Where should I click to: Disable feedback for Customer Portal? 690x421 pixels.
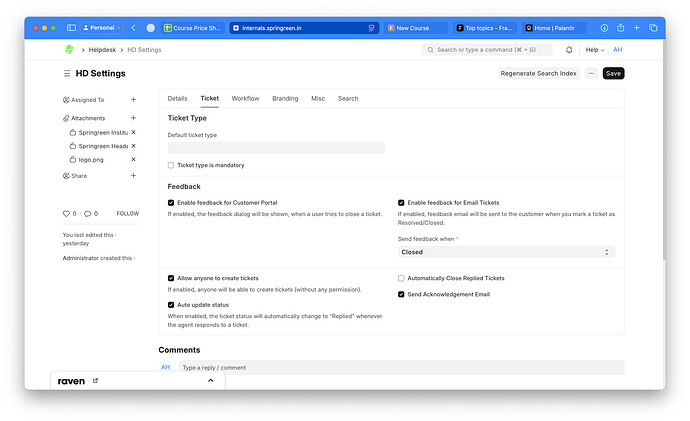coord(171,202)
